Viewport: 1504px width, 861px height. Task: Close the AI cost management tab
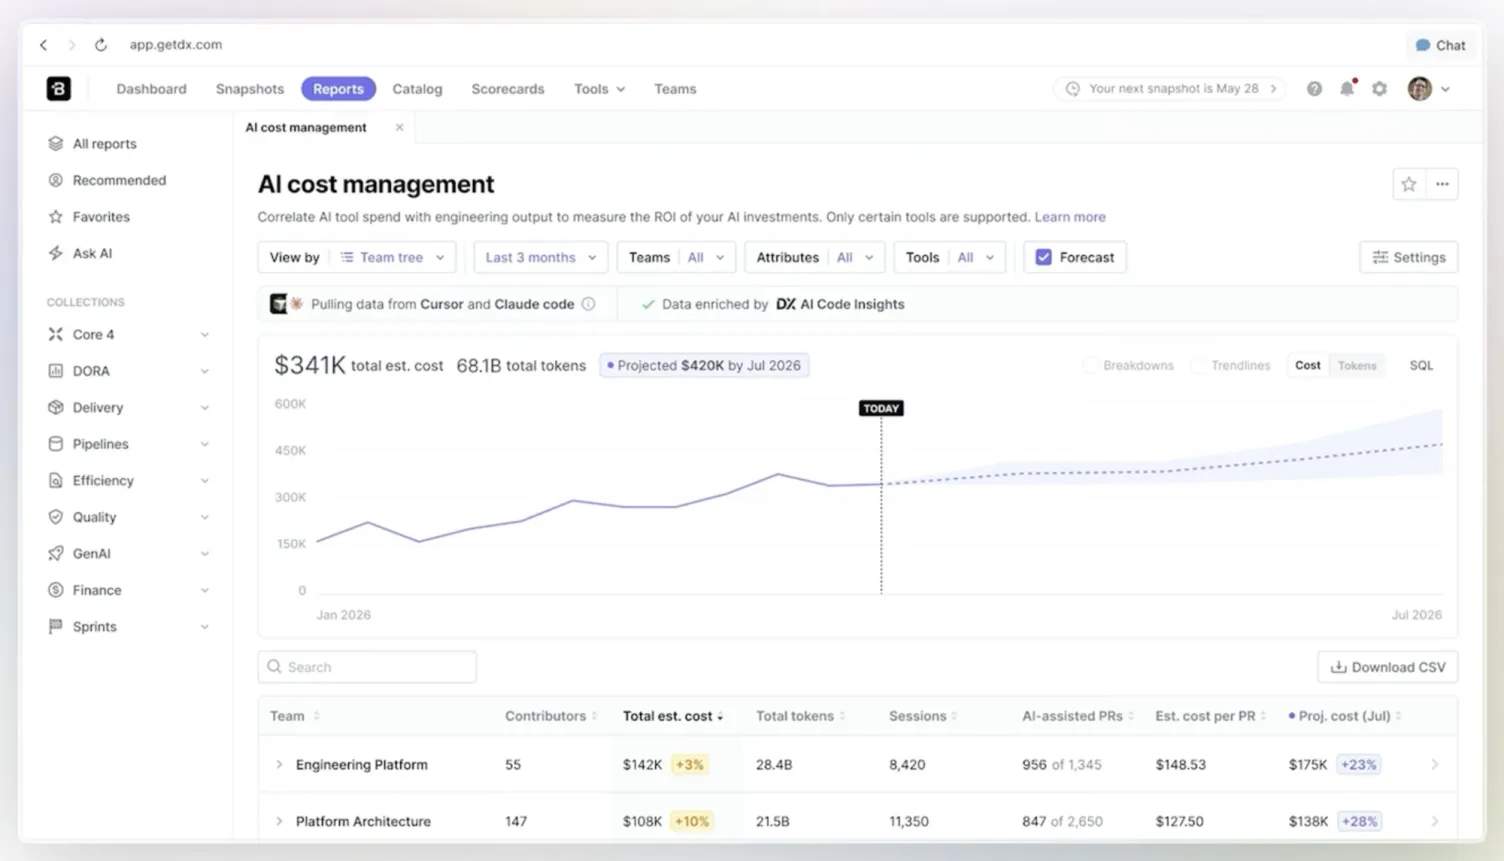(x=399, y=127)
